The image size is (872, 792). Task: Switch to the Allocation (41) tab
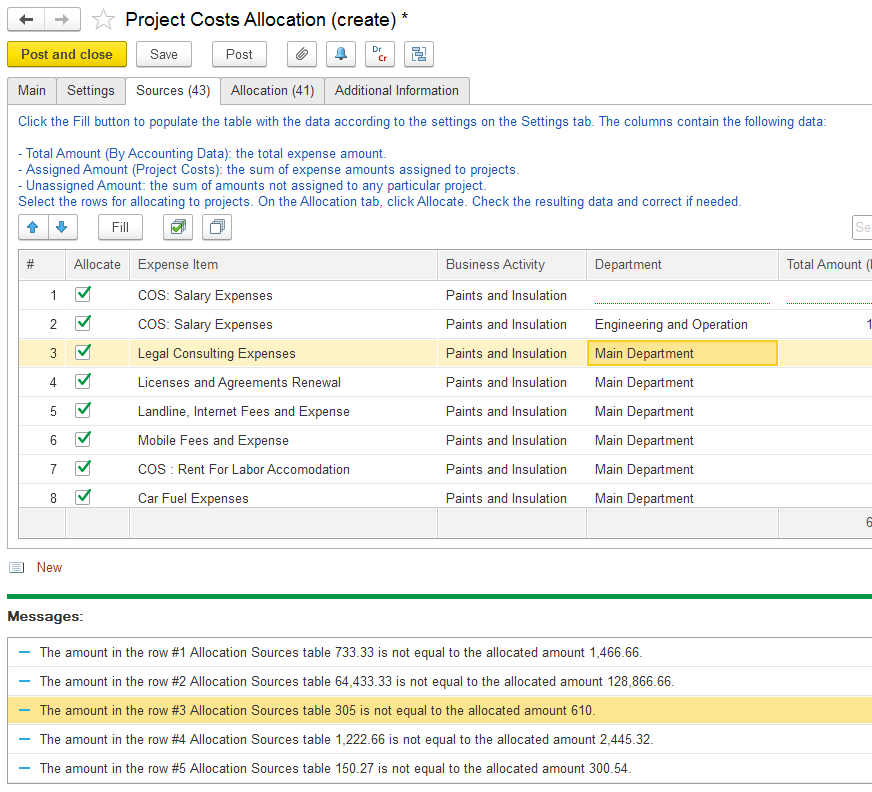click(x=272, y=91)
